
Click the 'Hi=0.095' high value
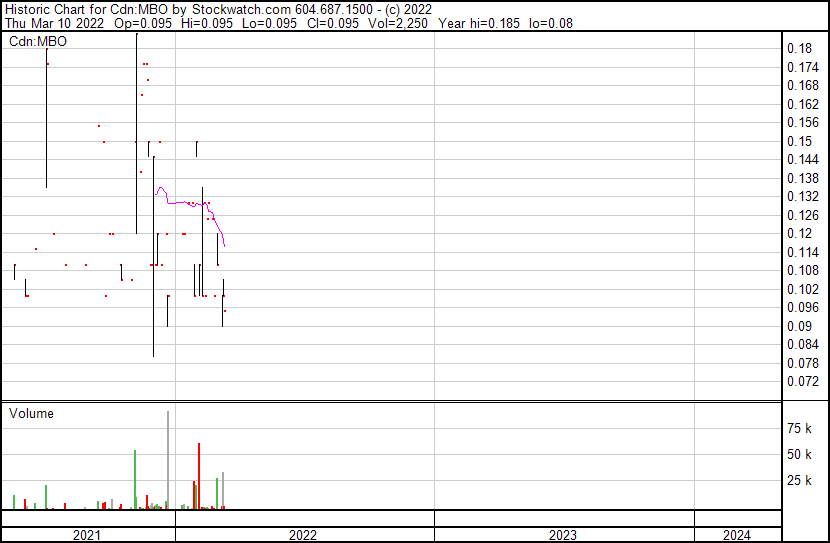click(206, 23)
